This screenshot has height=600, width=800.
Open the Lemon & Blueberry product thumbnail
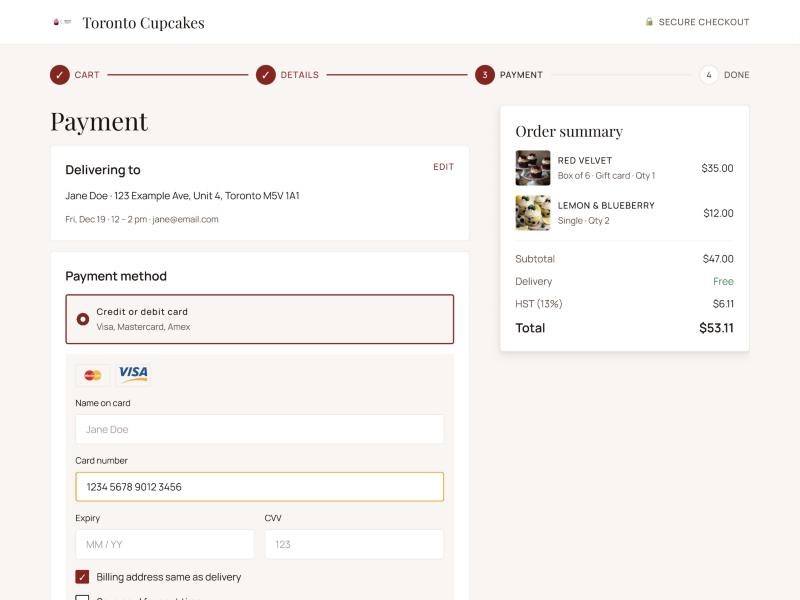click(x=533, y=213)
